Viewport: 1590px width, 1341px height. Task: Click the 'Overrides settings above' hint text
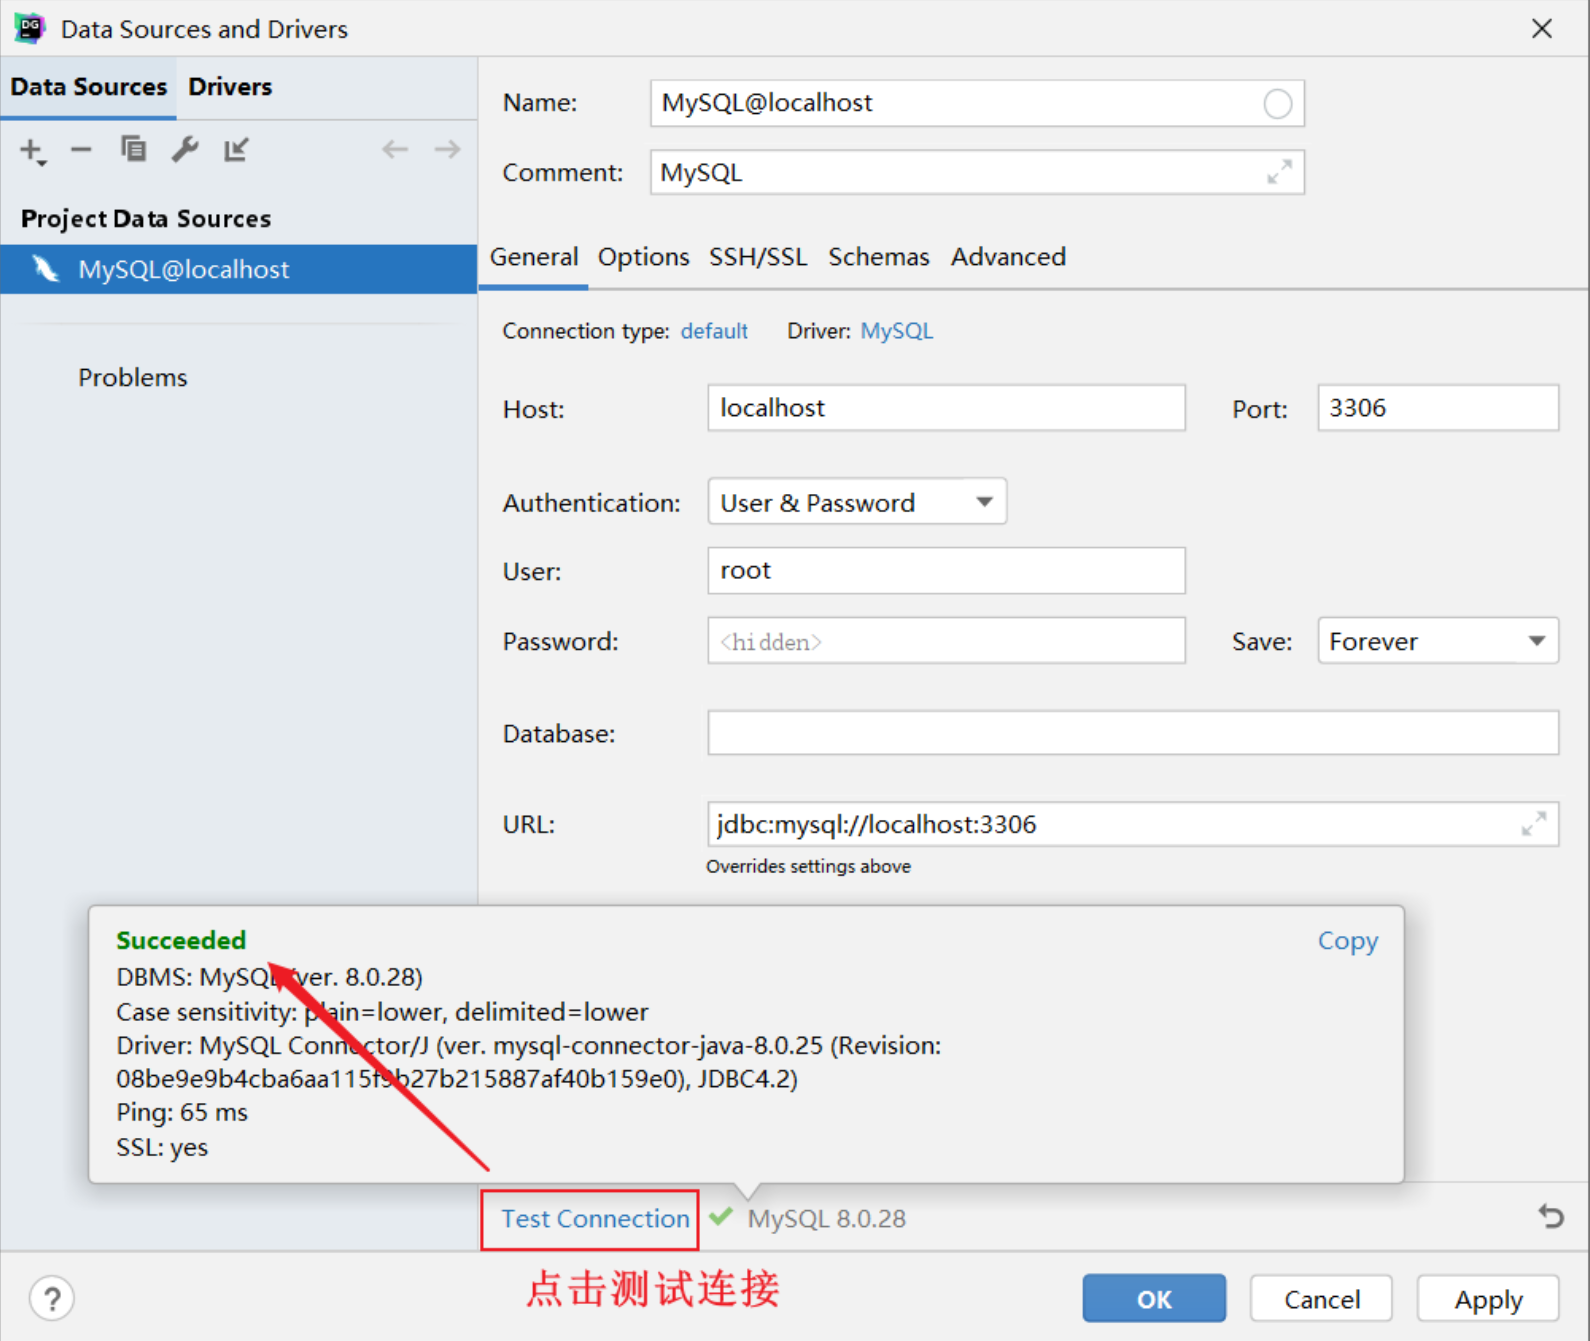[x=808, y=866]
